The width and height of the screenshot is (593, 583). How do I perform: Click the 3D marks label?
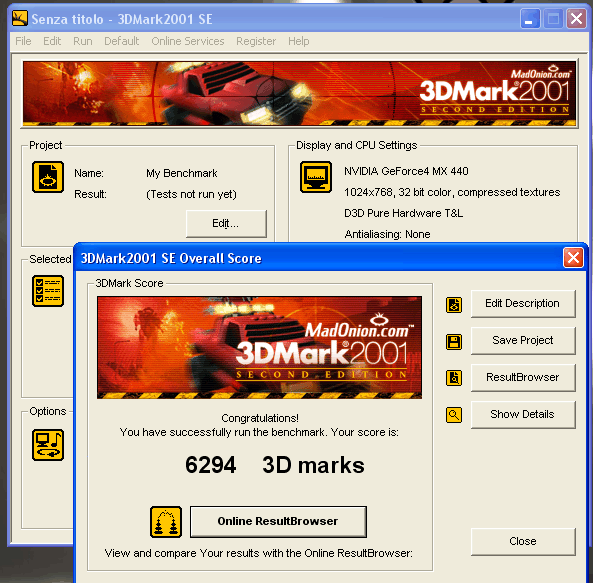(314, 465)
